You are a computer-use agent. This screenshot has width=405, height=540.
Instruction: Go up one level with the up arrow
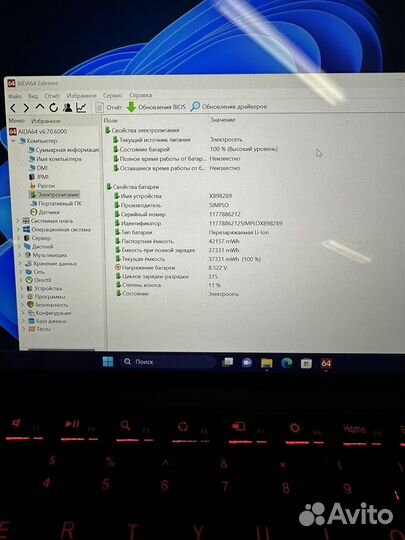coord(40,107)
